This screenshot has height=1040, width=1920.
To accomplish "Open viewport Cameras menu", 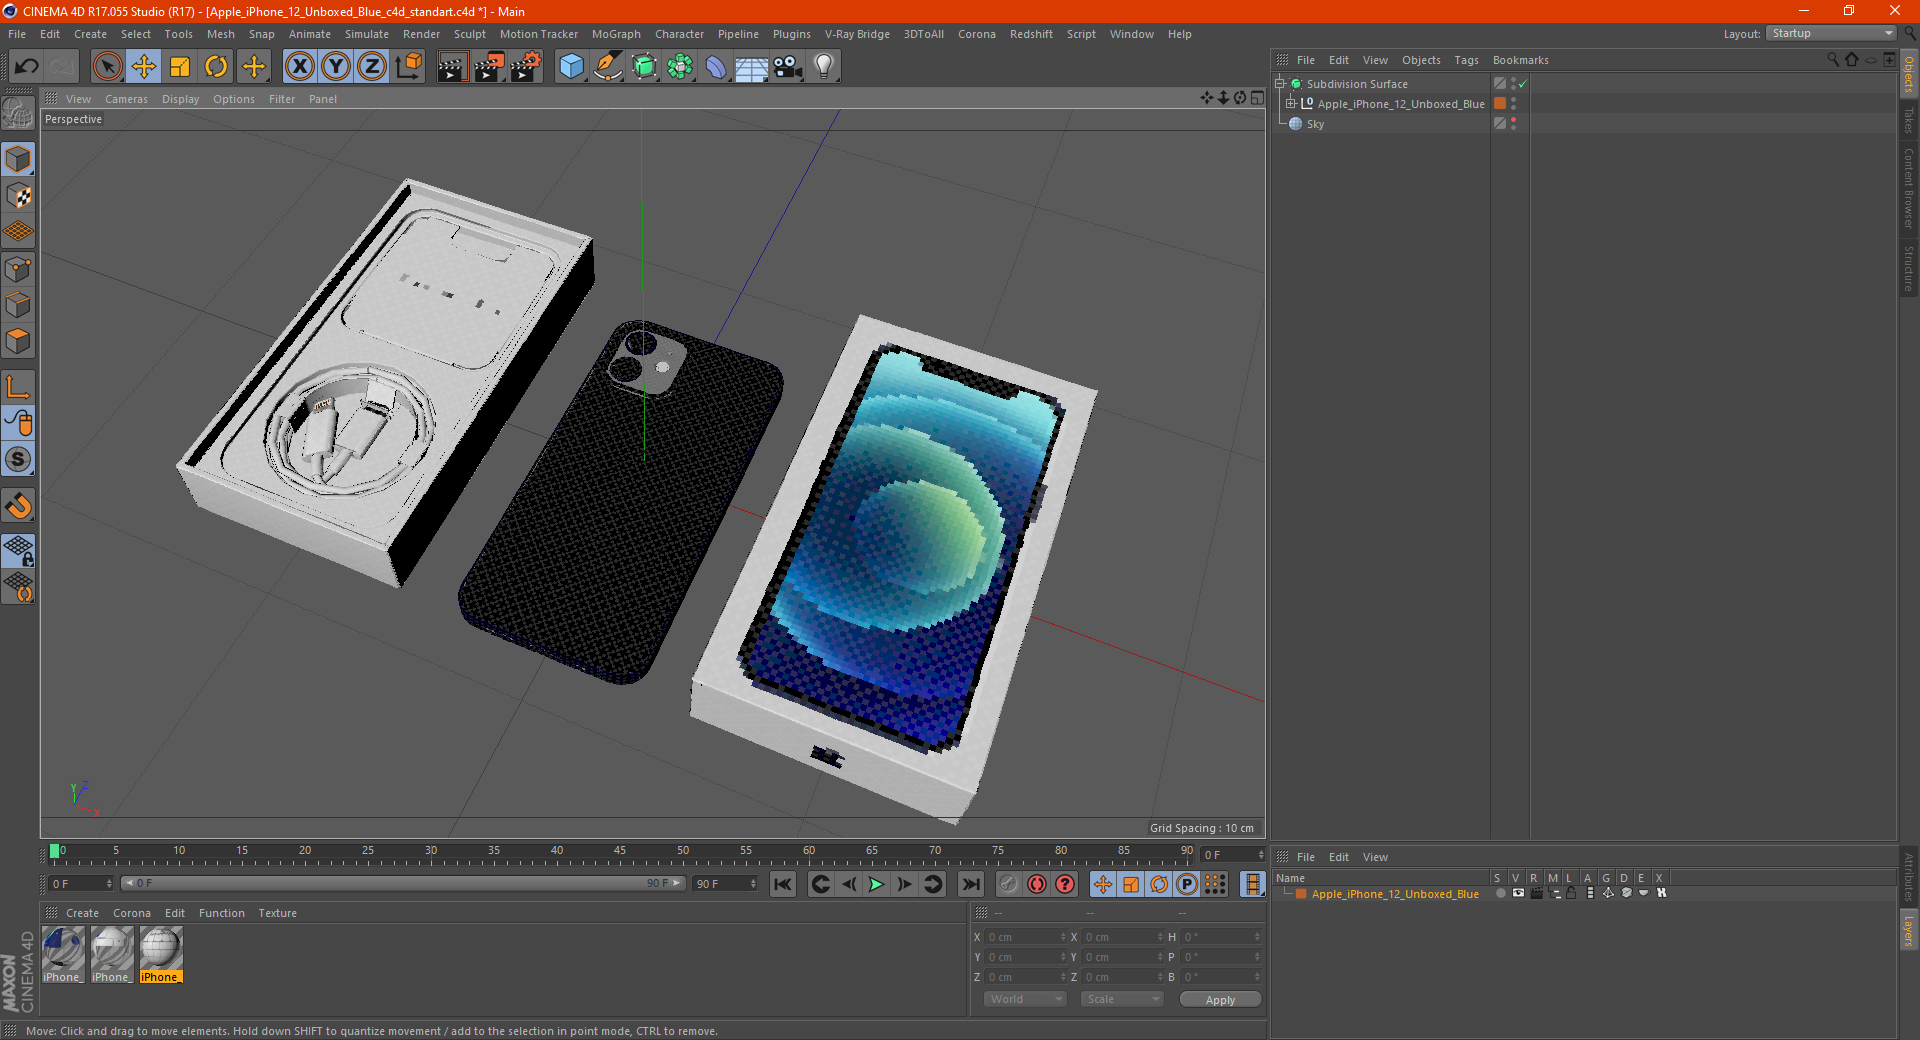I will pos(126,99).
